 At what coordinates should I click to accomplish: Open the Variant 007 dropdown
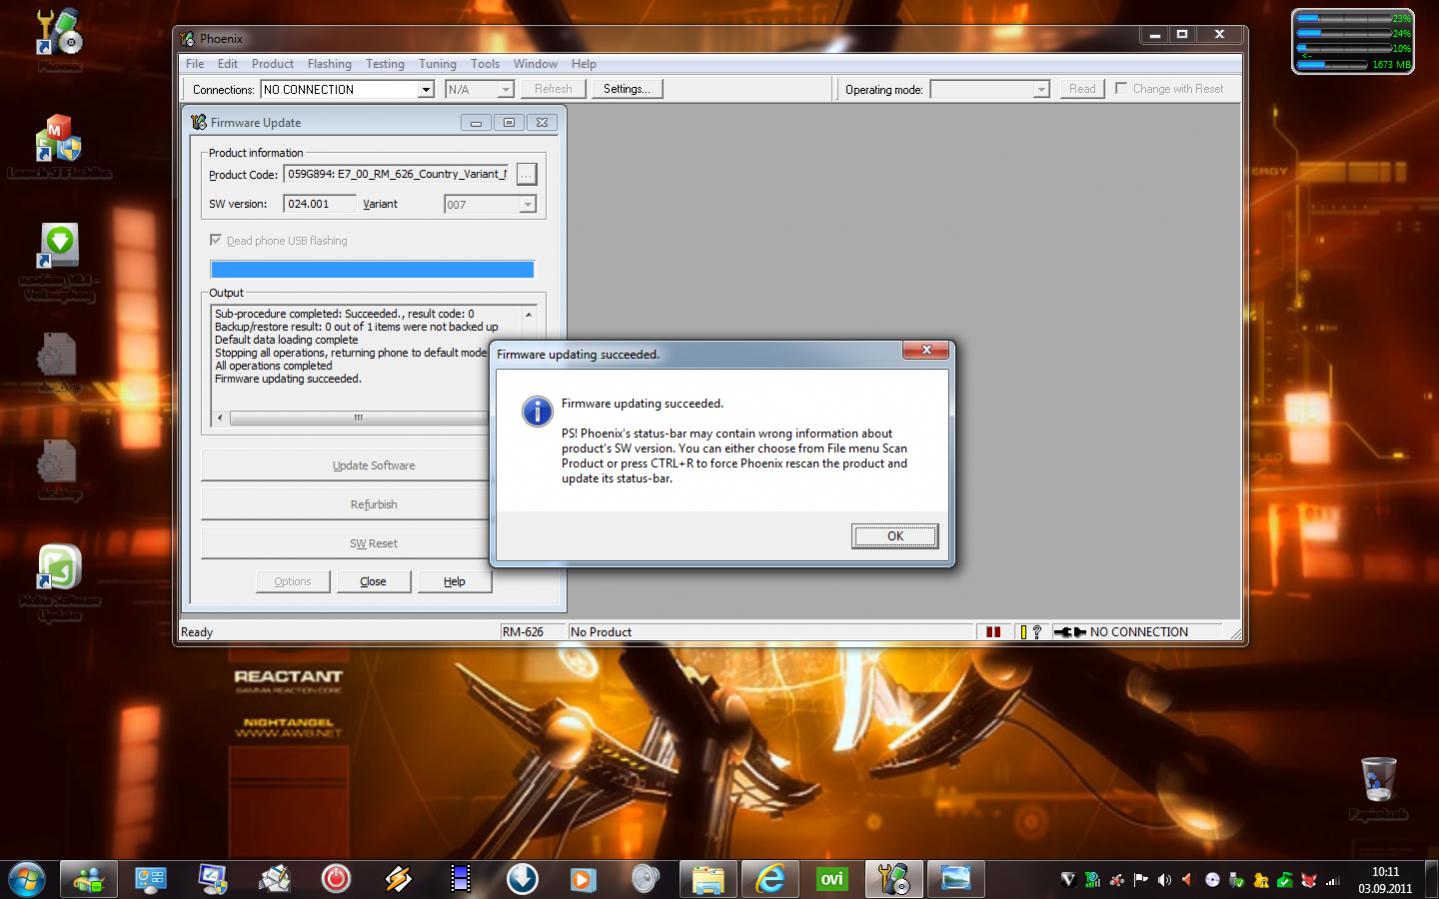(x=528, y=204)
